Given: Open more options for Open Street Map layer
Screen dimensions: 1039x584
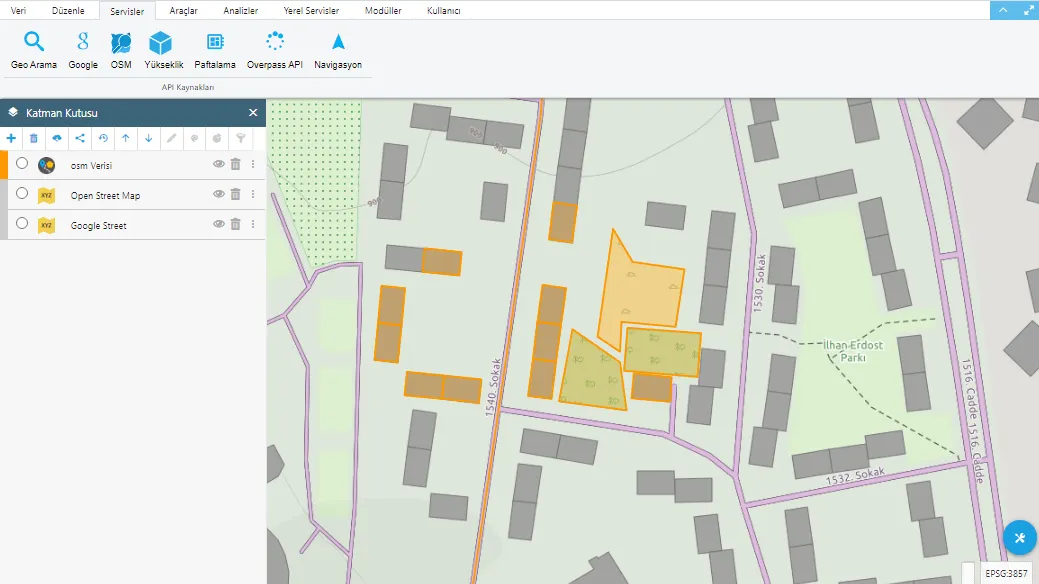Looking at the screenshot, I should (x=253, y=194).
